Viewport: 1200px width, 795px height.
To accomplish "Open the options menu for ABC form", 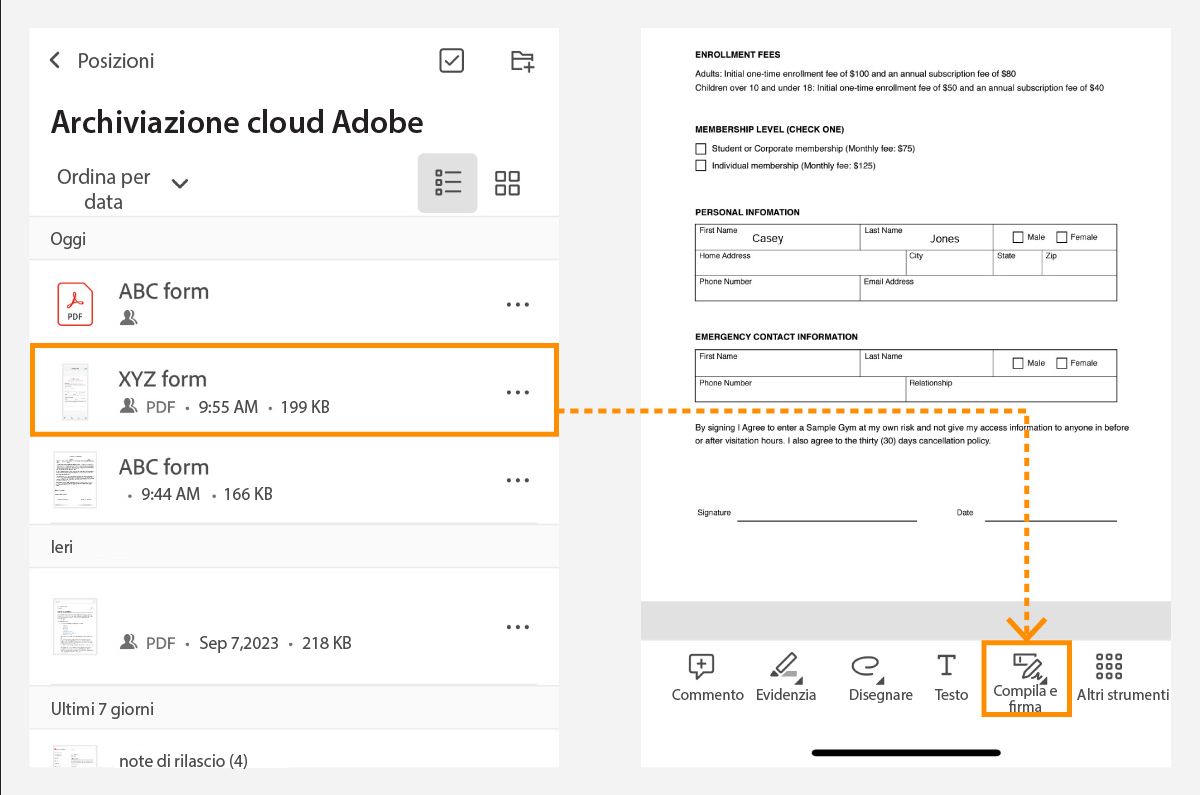I will pyautogui.click(x=518, y=304).
